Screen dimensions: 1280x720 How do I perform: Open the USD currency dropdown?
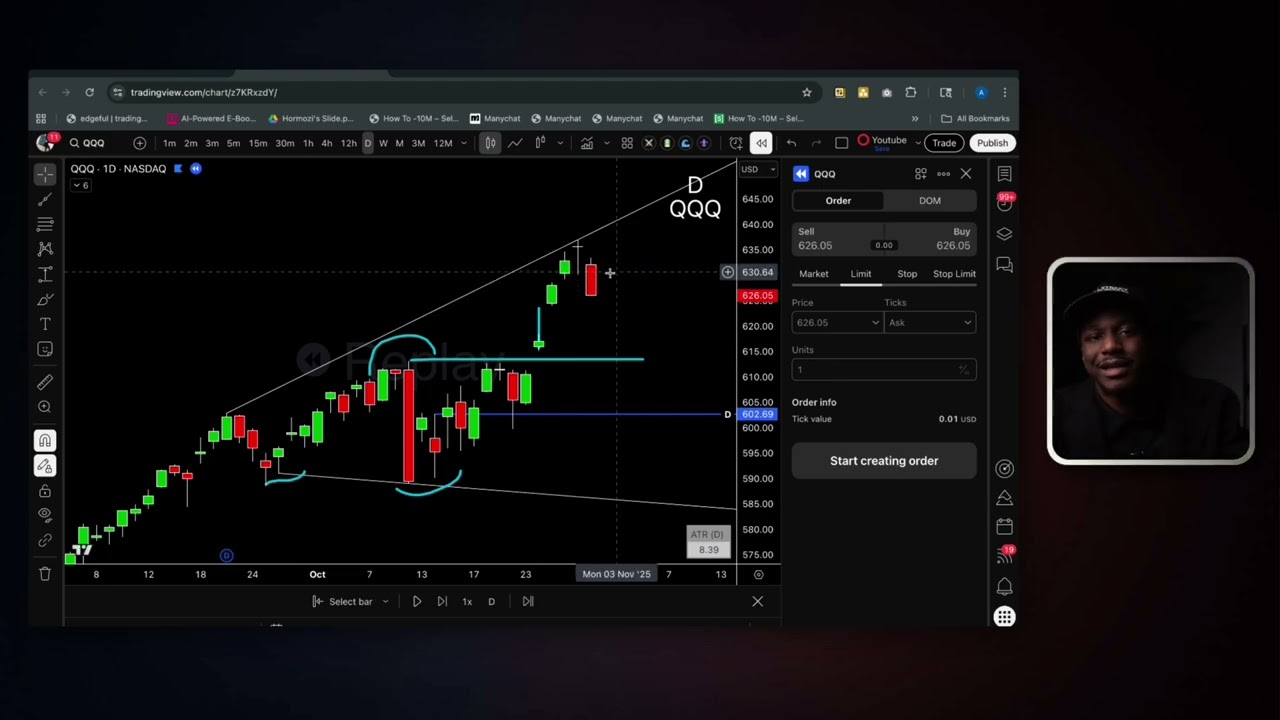point(757,169)
